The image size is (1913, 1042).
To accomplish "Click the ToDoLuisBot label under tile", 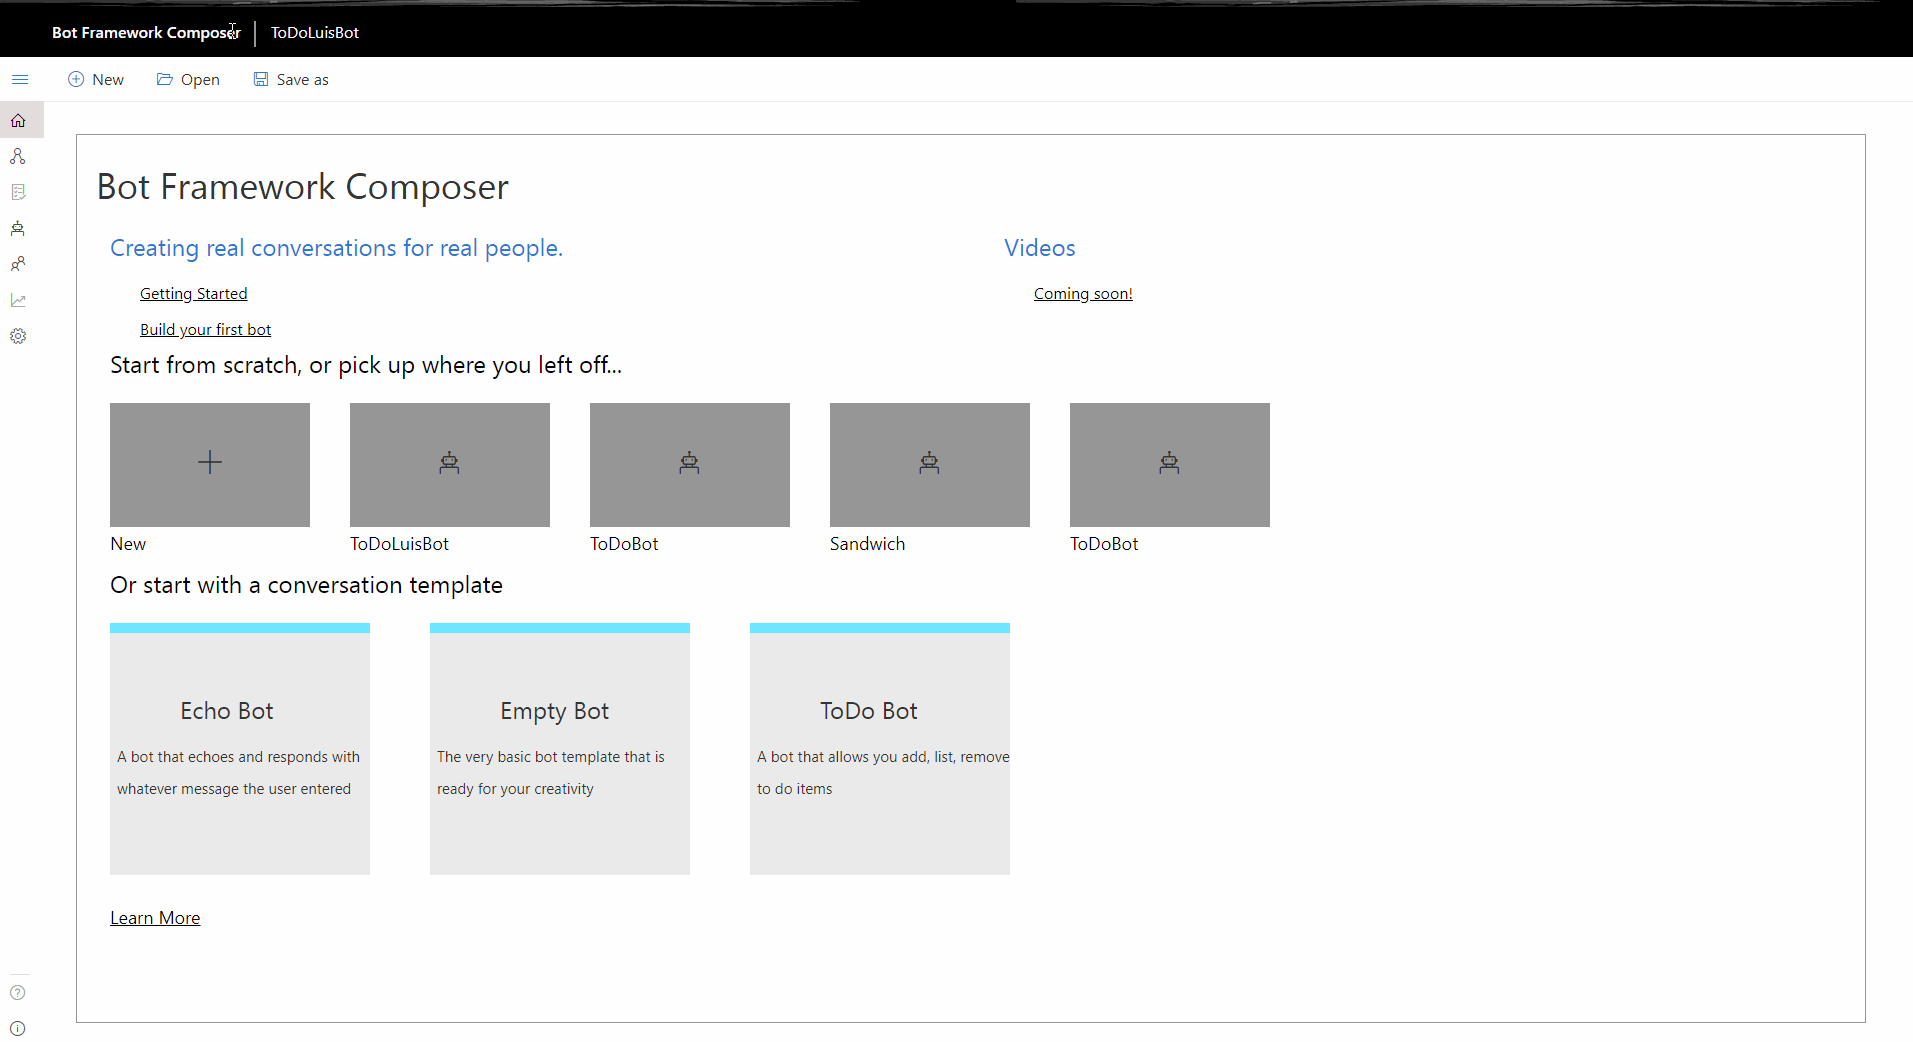I will tap(400, 544).
